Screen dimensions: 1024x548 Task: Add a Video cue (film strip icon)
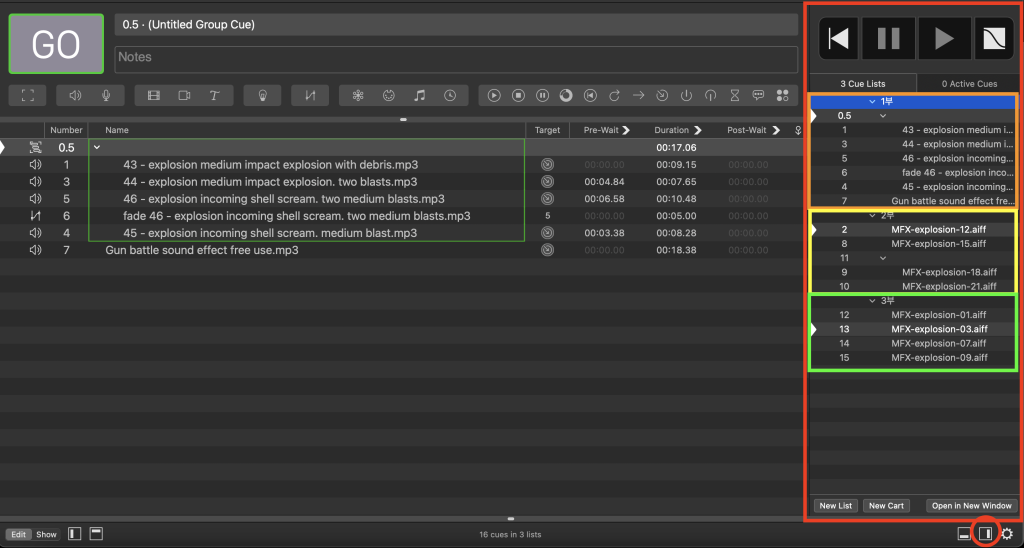153,95
